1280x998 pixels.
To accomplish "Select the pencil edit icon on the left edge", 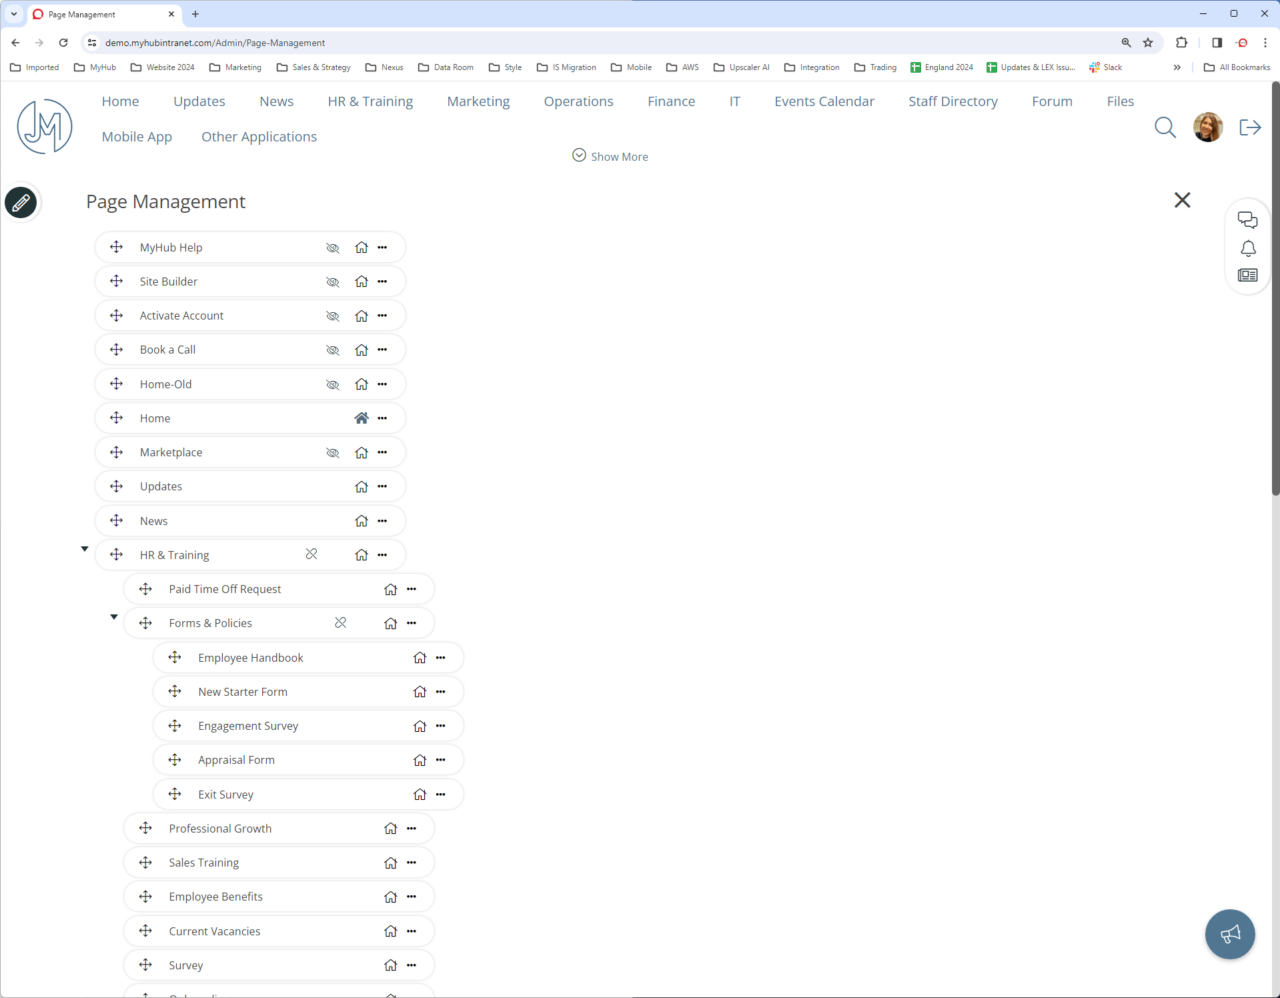I will [x=21, y=202].
